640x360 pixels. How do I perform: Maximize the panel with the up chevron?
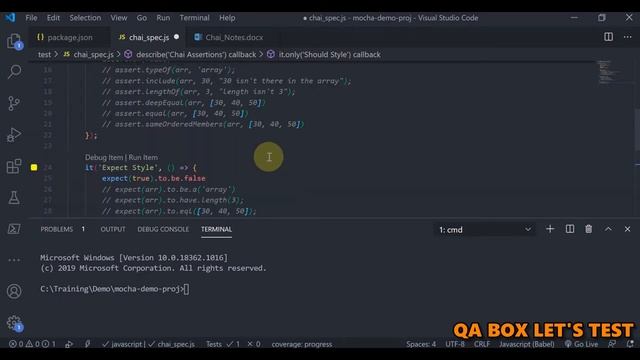[x=608, y=229]
